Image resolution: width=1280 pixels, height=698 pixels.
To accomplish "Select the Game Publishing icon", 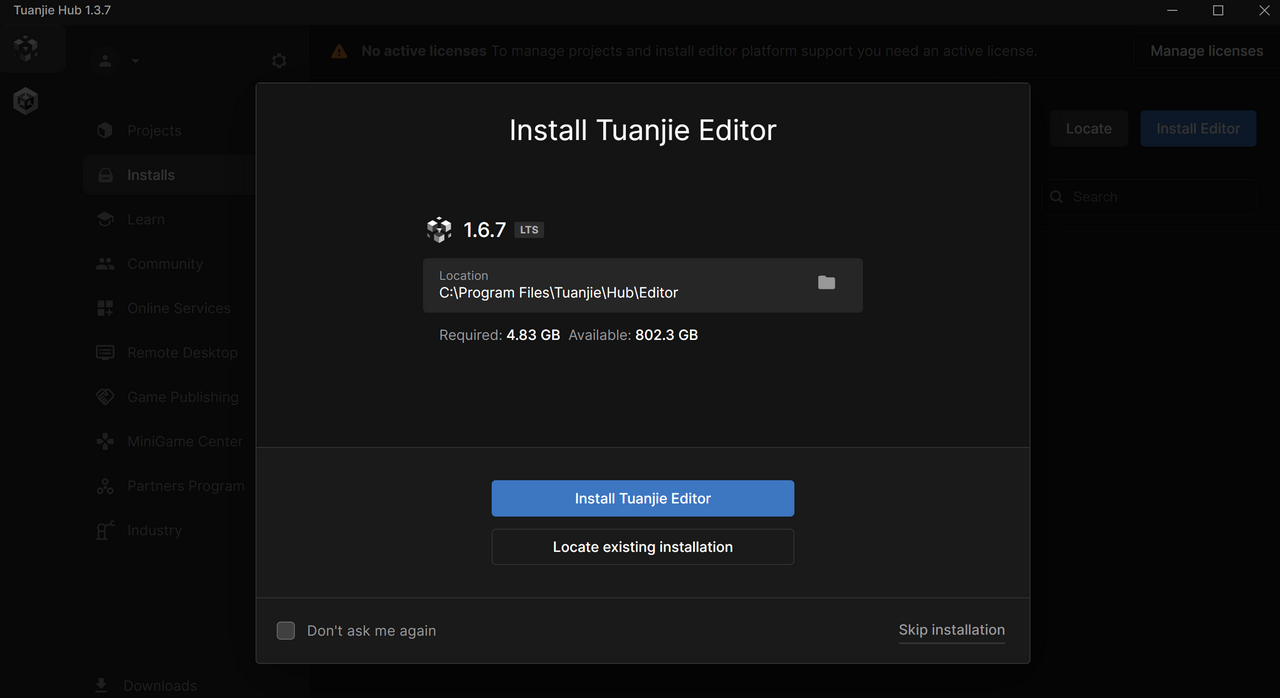I will click(104, 396).
